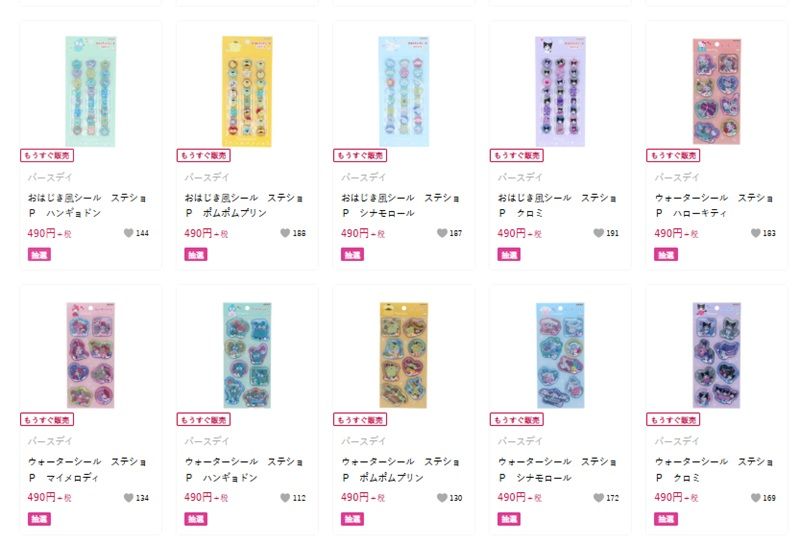This screenshot has width=800, height=543.
Task: Open the ウォーターシール シナモロール product title
Action: (557, 470)
